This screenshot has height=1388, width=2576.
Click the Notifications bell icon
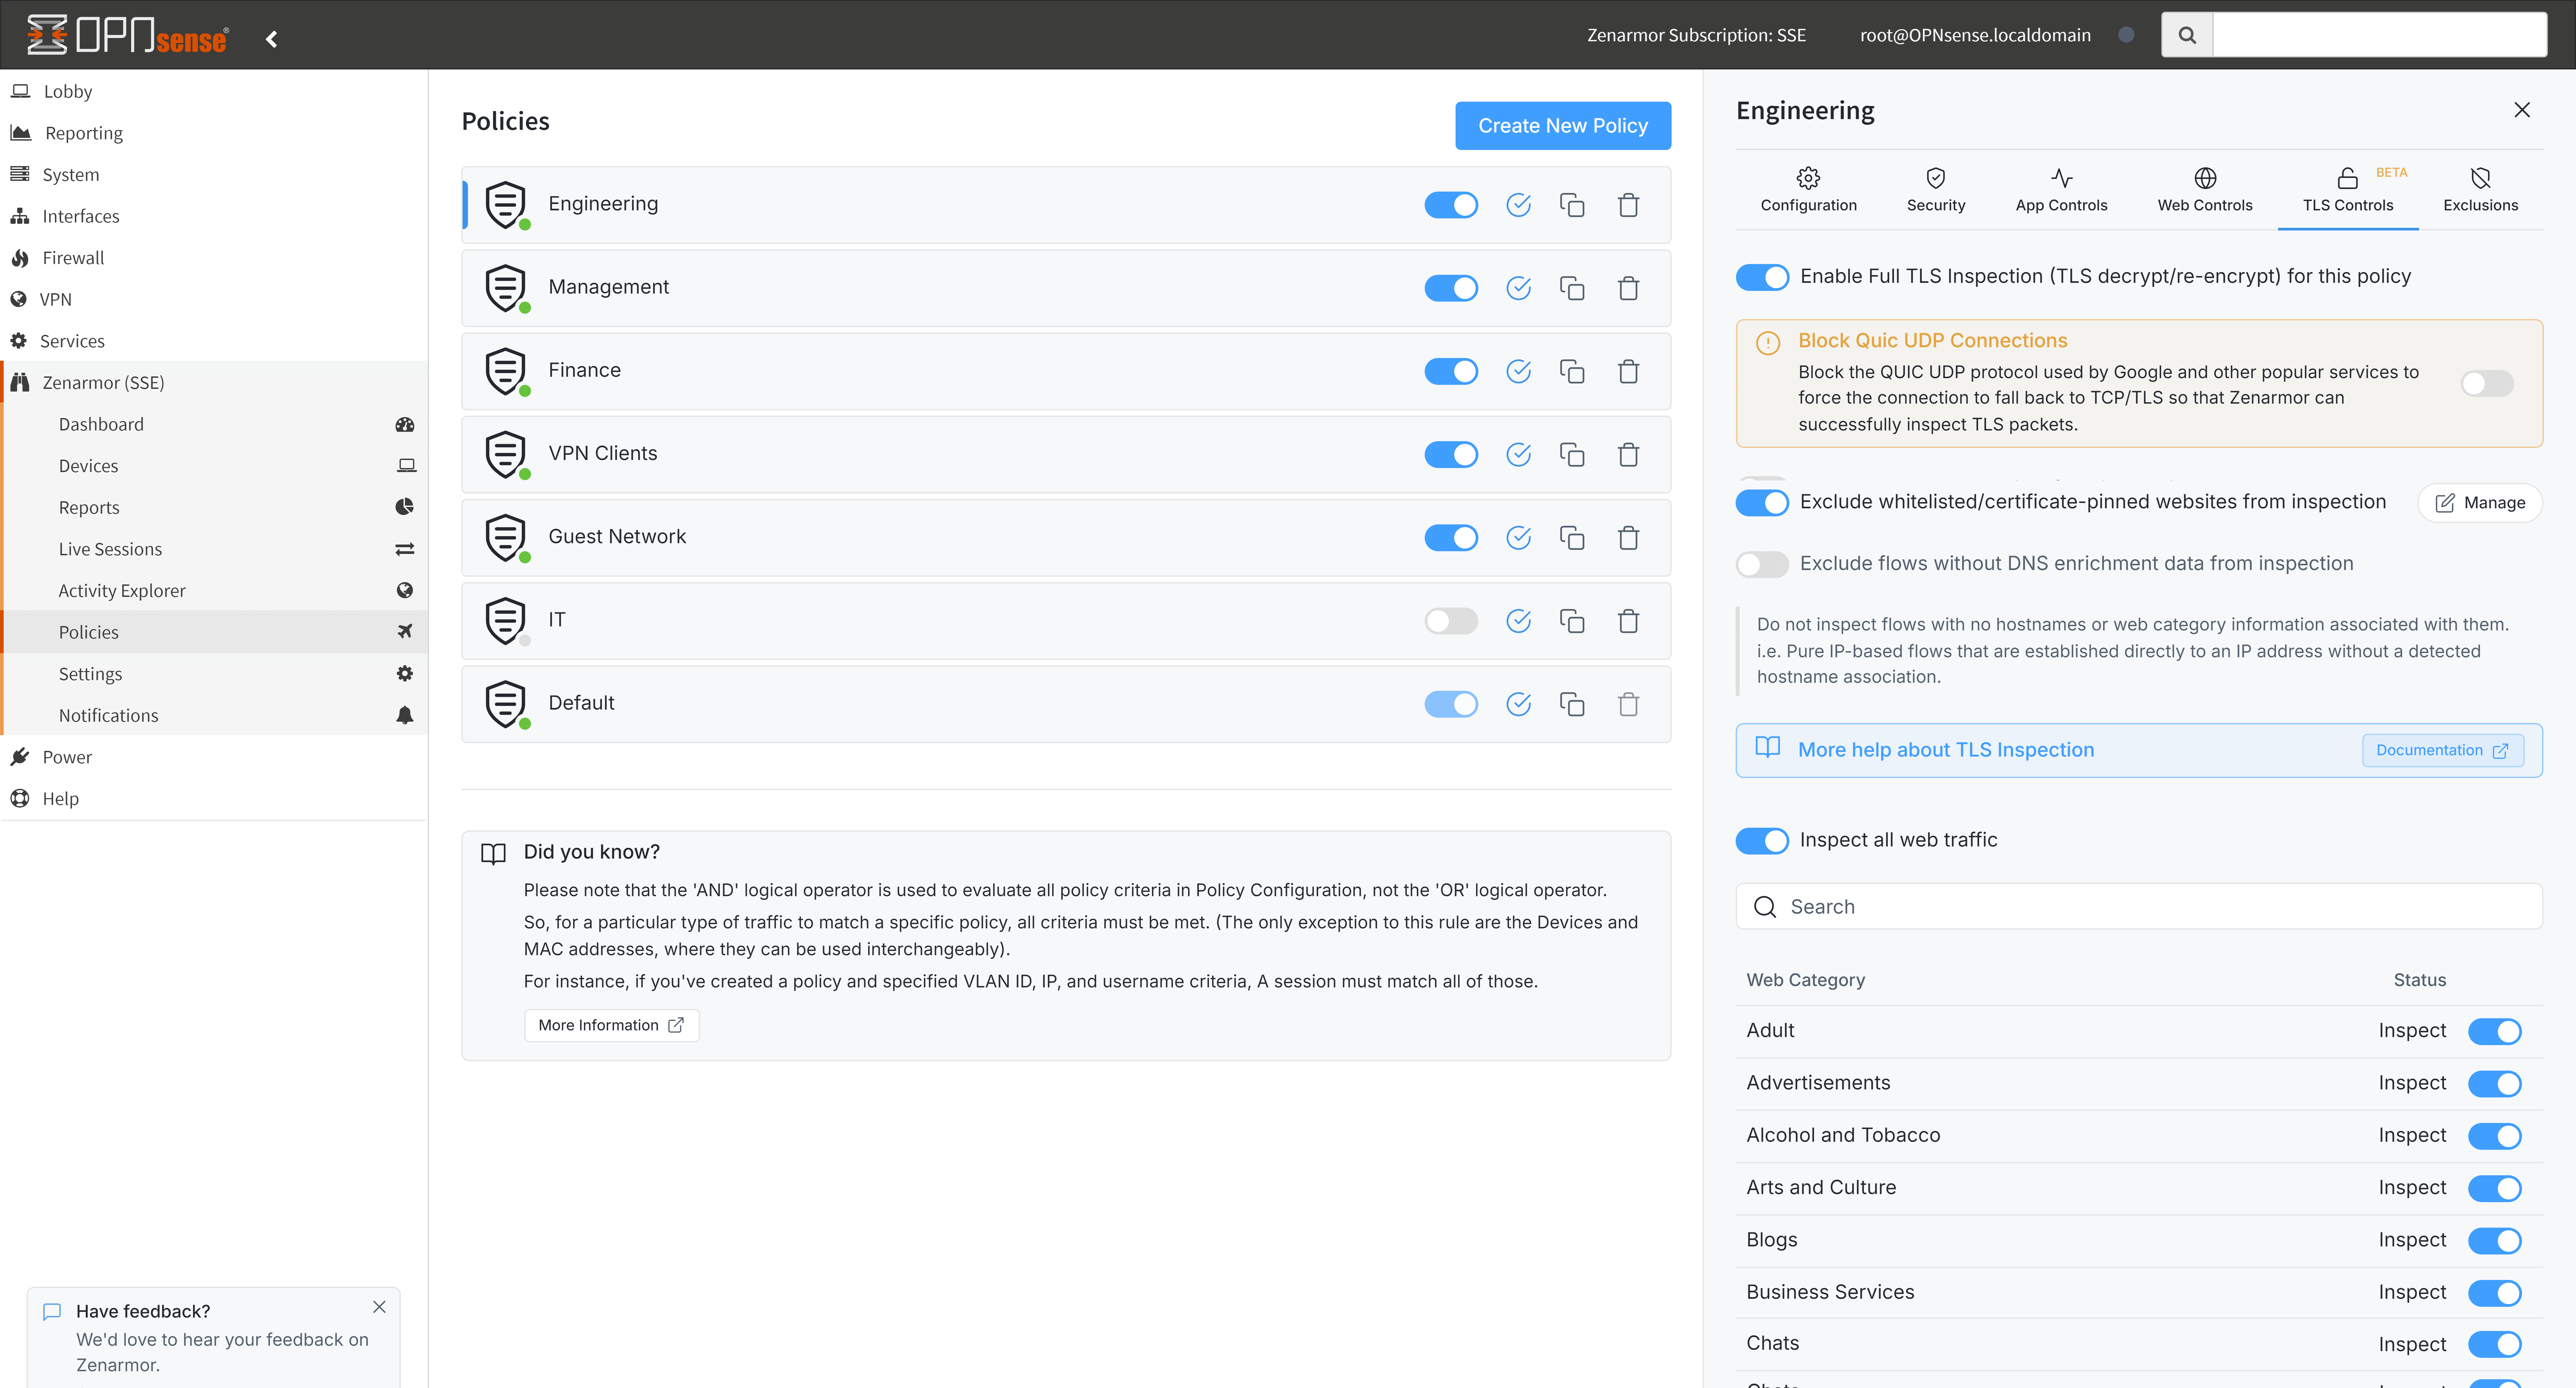pyautogui.click(x=404, y=715)
